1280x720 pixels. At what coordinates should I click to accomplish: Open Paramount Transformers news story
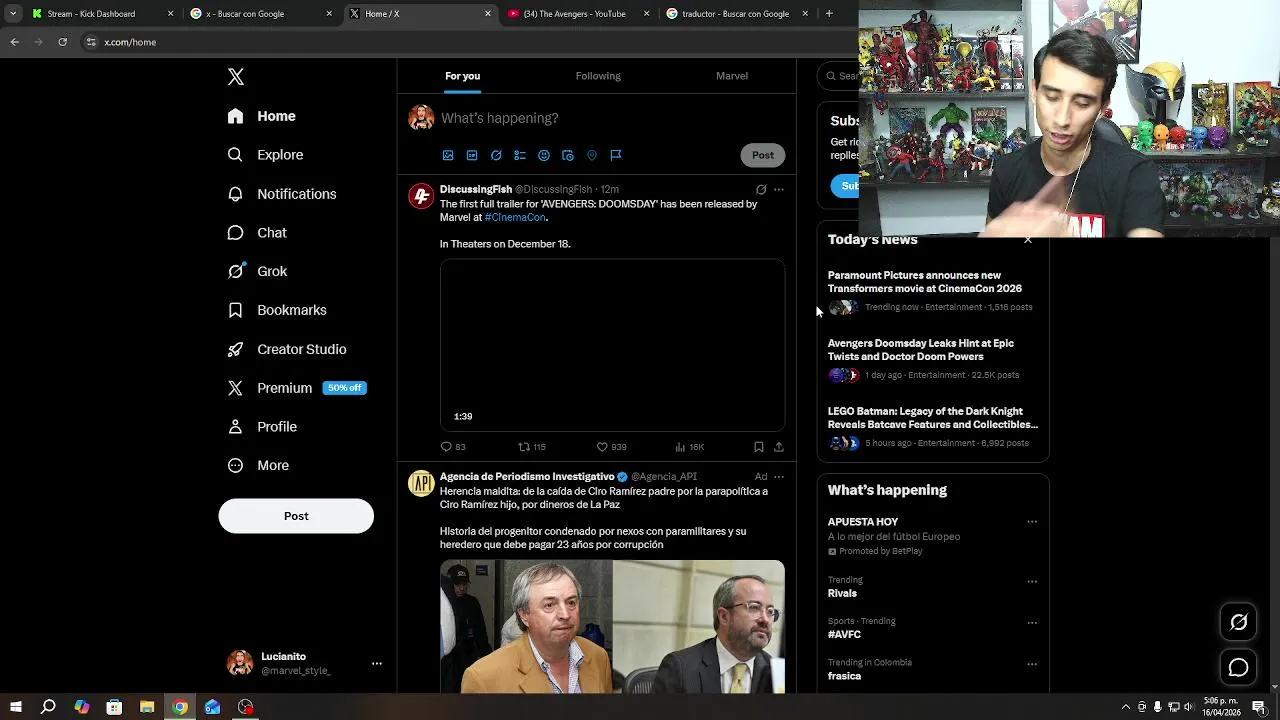(932, 290)
